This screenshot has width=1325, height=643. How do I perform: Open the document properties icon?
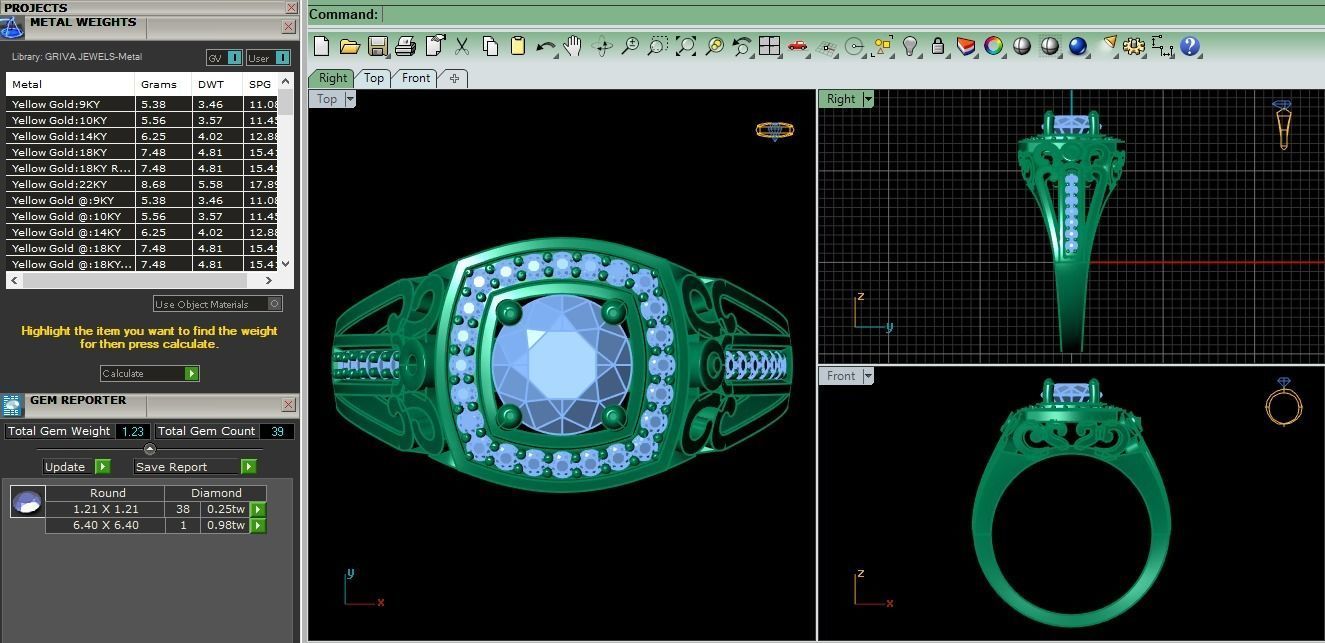pyautogui.click(x=434, y=46)
